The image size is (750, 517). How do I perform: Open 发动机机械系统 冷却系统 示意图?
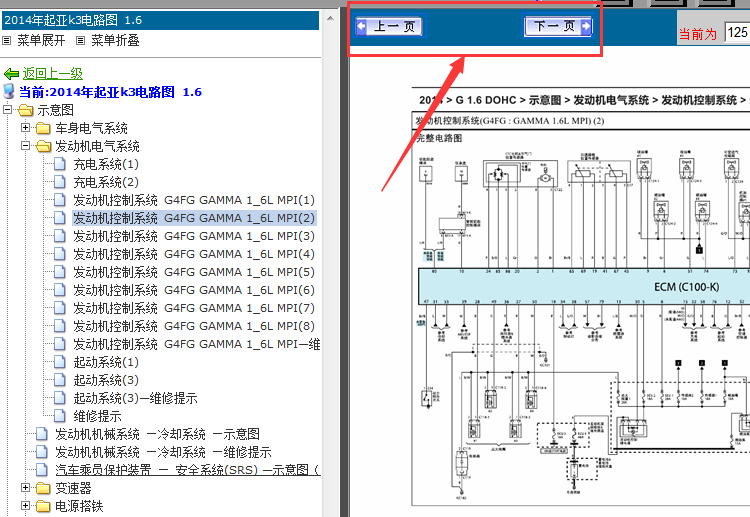tap(157, 434)
